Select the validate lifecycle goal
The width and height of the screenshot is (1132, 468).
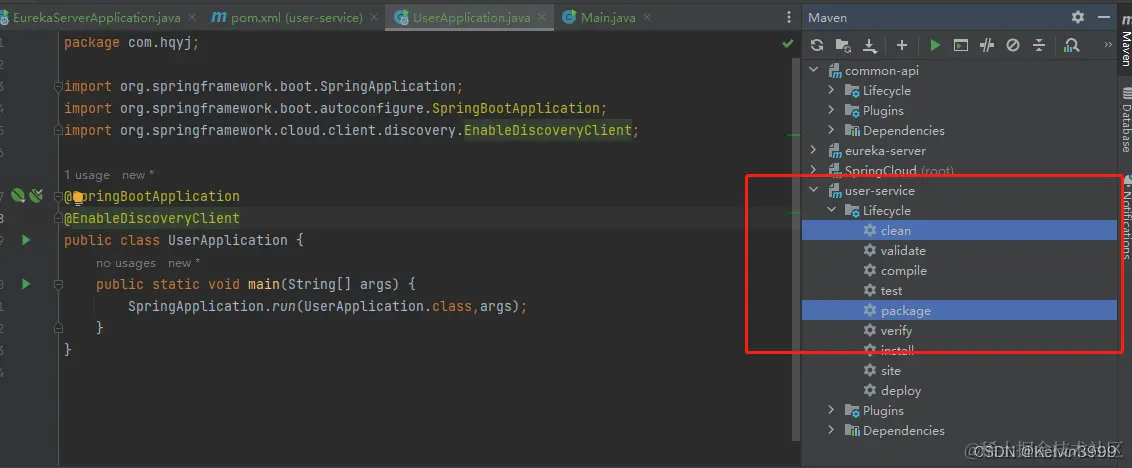click(959, 251)
